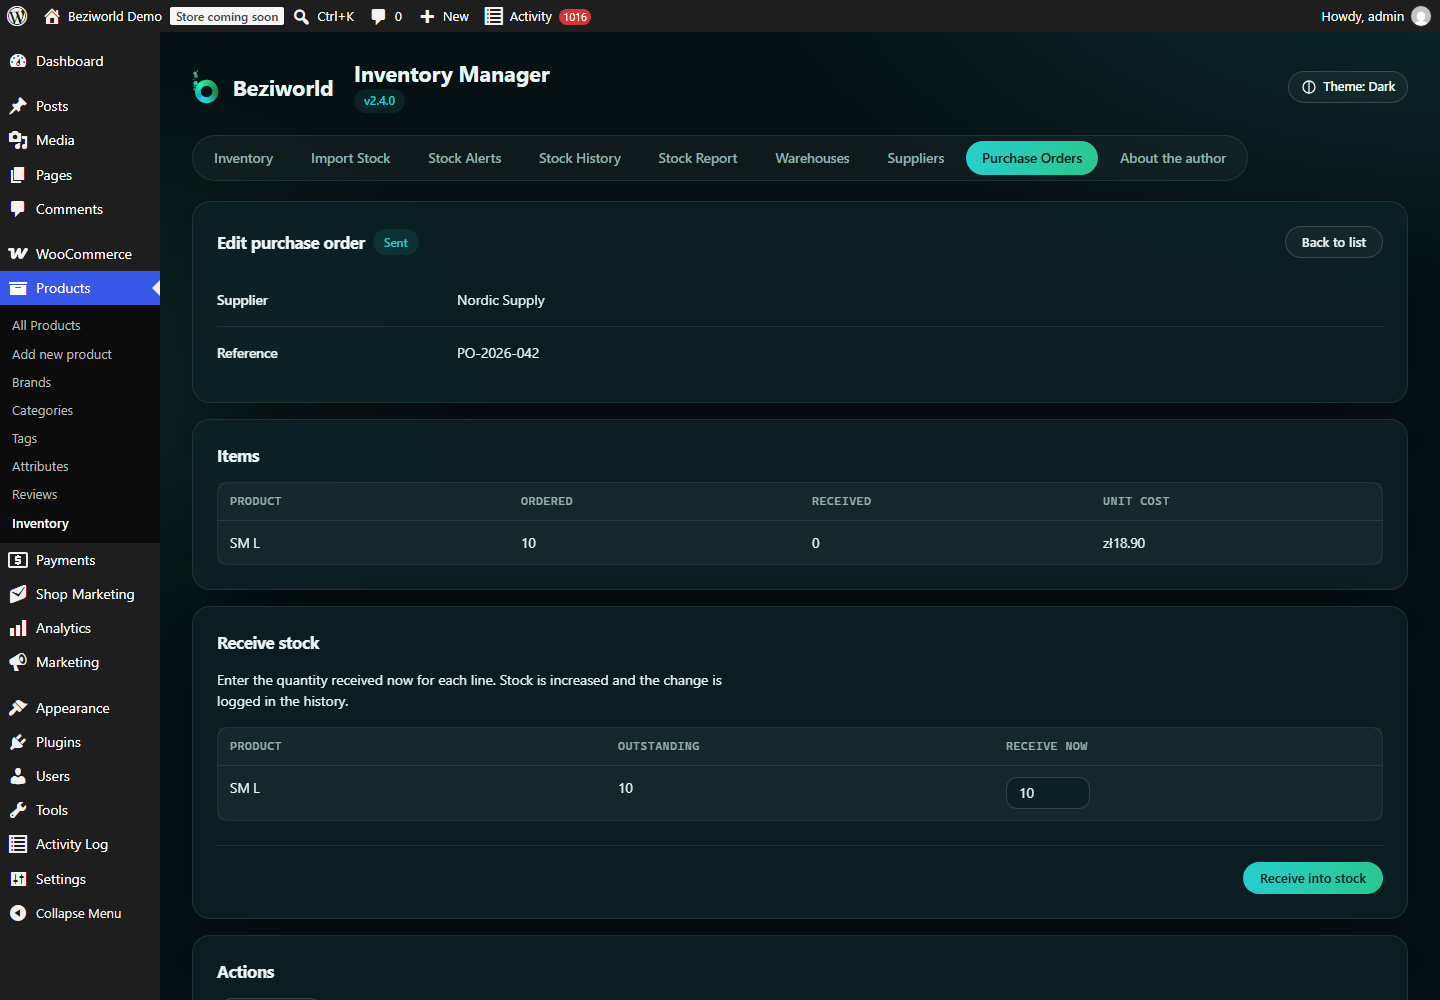Click the v2.4.0 version badge
1440x1000 pixels.
pos(379,101)
